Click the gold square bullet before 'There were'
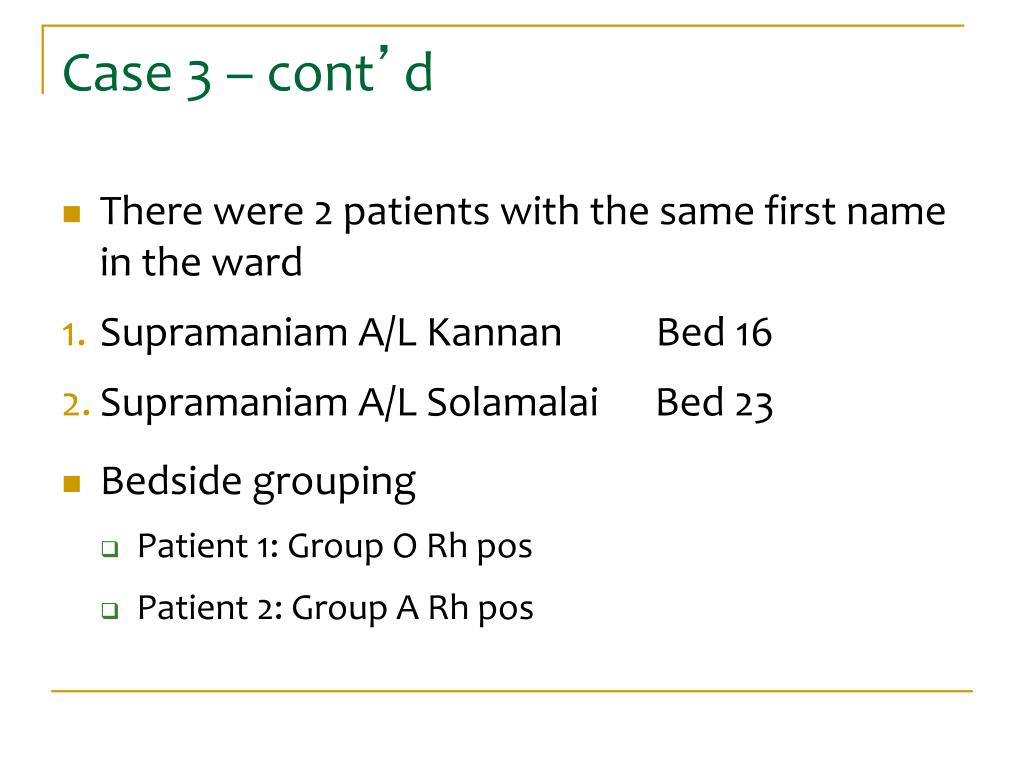1024x768 pixels. coord(72,214)
